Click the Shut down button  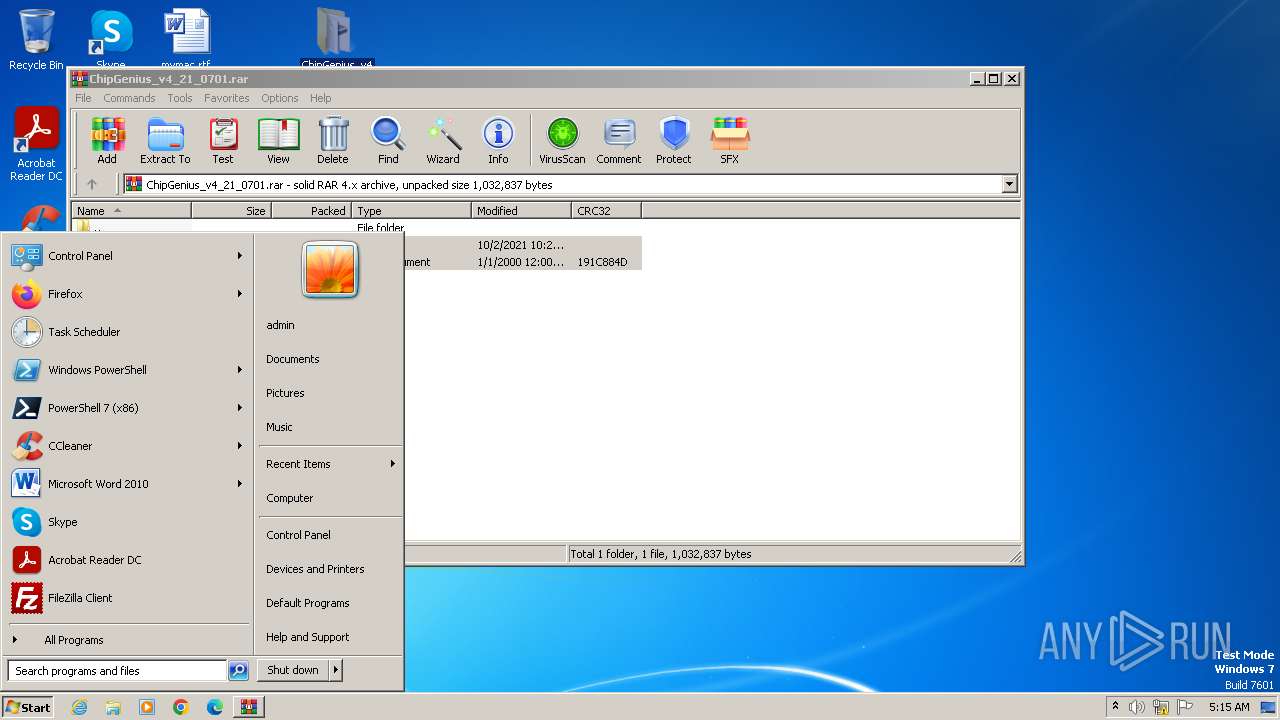coord(293,671)
